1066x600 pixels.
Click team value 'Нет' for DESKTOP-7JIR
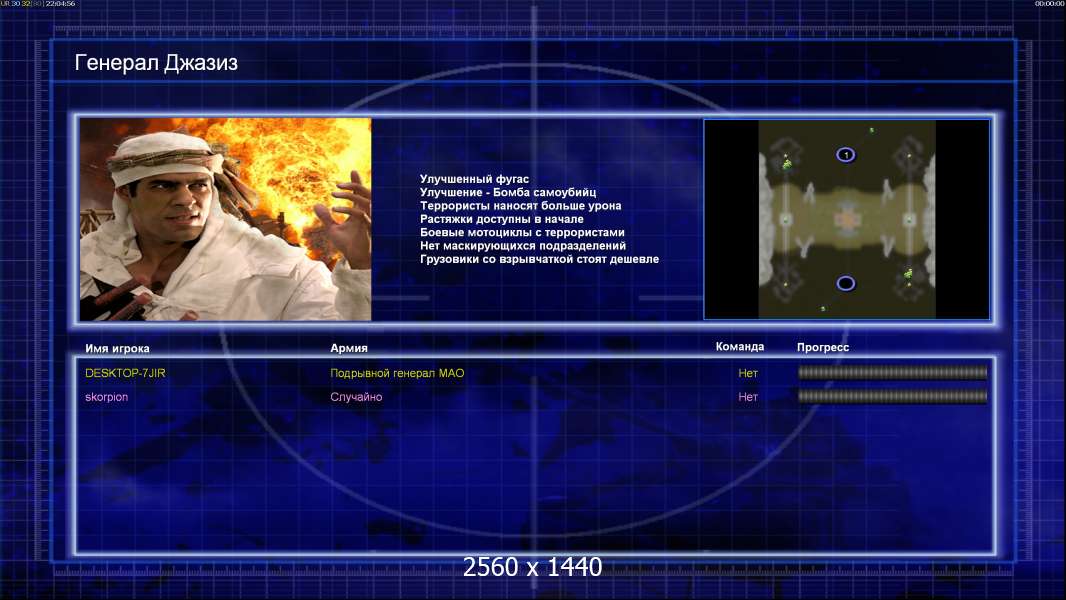(748, 373)
